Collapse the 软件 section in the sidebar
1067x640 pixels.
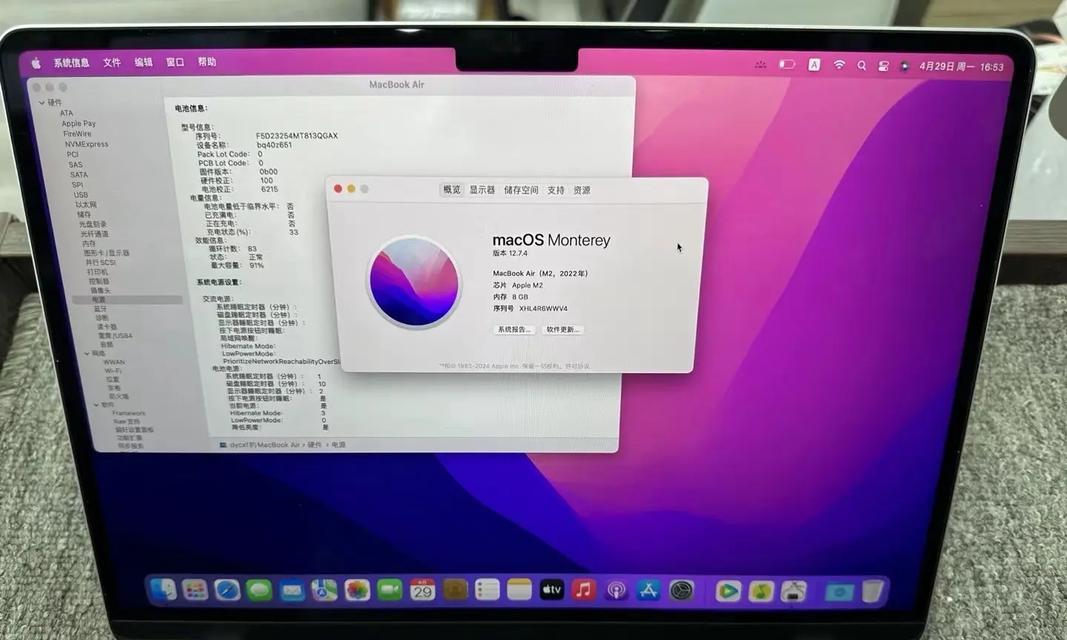pyautogui.click(x=96, y=405)
